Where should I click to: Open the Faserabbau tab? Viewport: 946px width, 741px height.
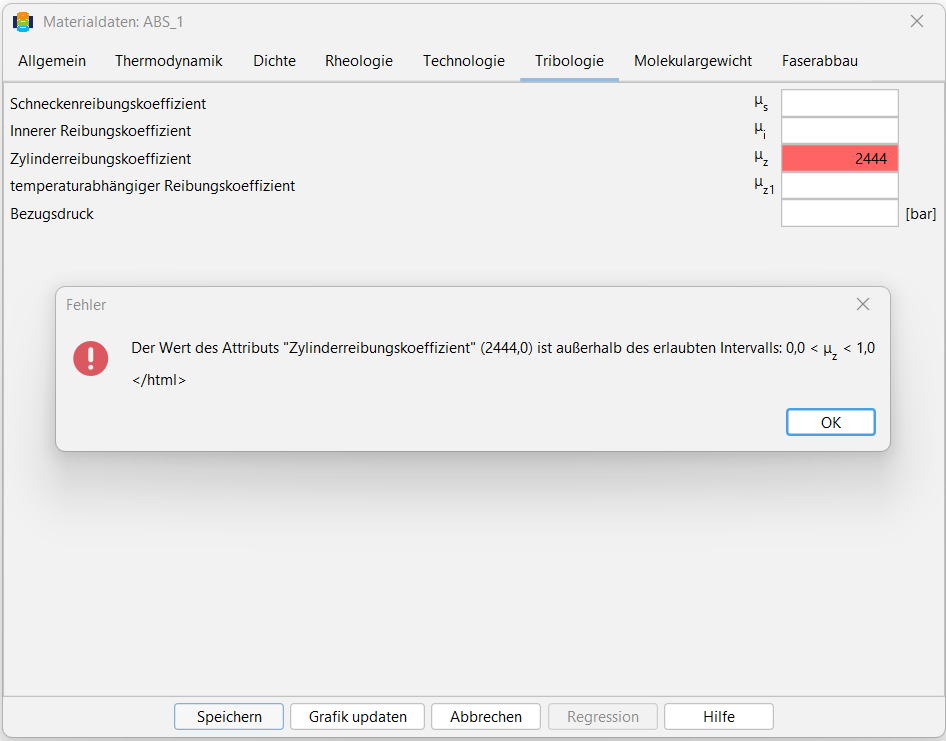click(819, 61)
